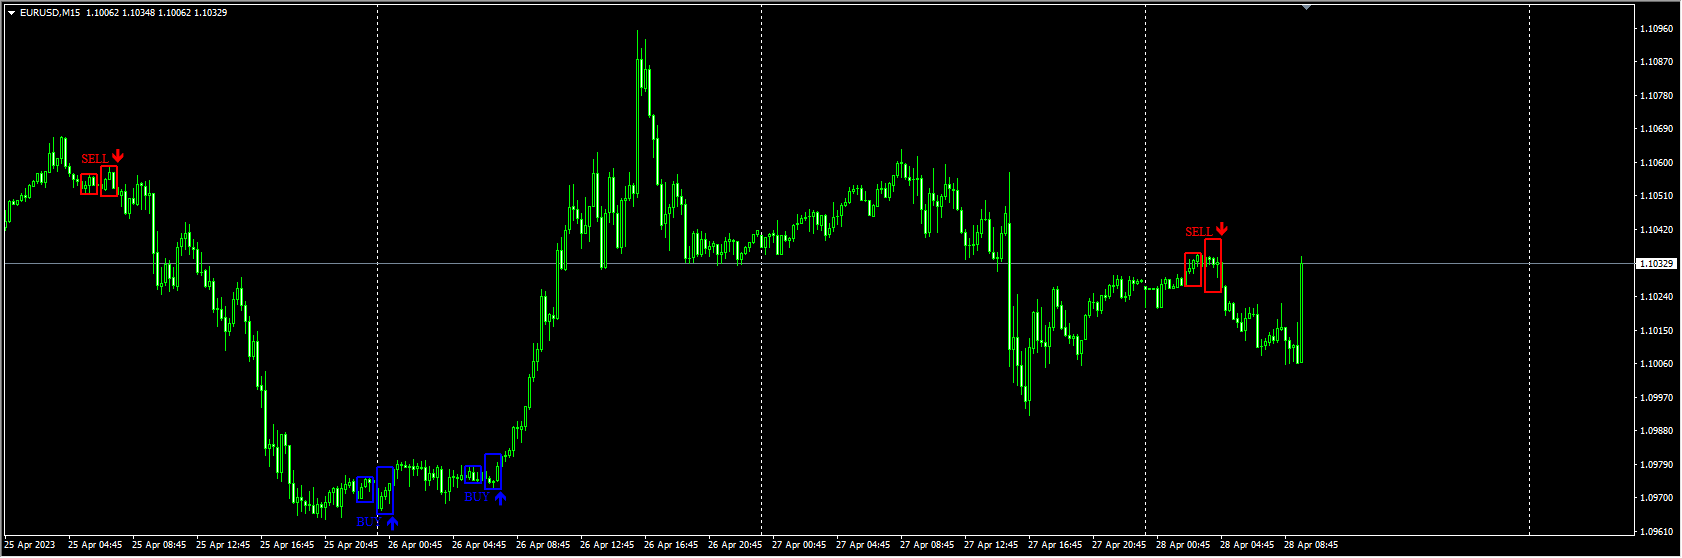Click price scale value 1.09700

click(x=1657, y=498)
